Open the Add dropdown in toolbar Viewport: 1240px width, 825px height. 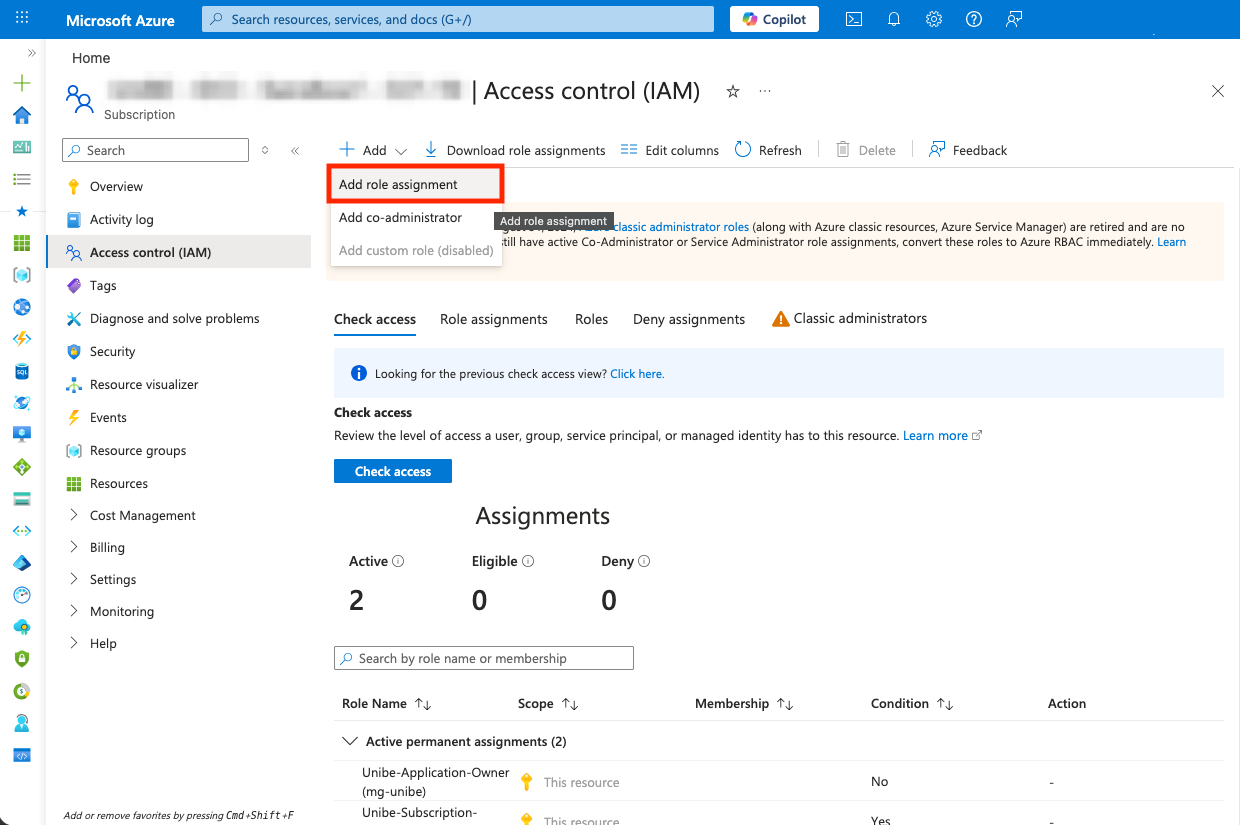coord(373,150)
